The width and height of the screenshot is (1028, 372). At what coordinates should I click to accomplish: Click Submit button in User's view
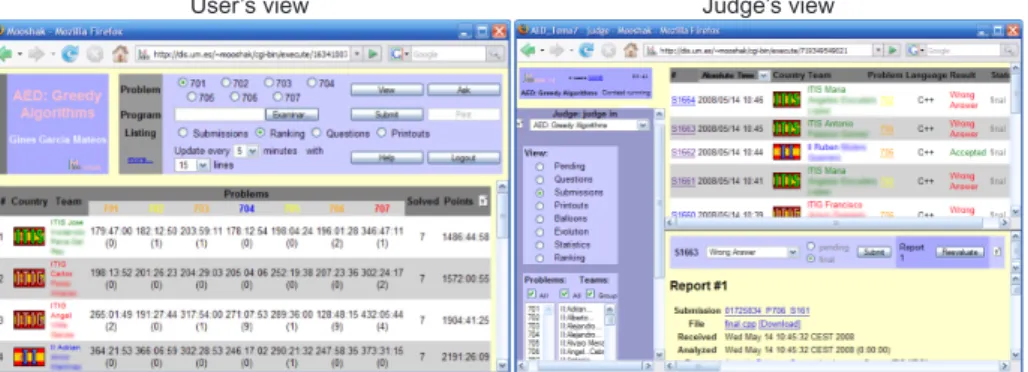coord(386,115)
